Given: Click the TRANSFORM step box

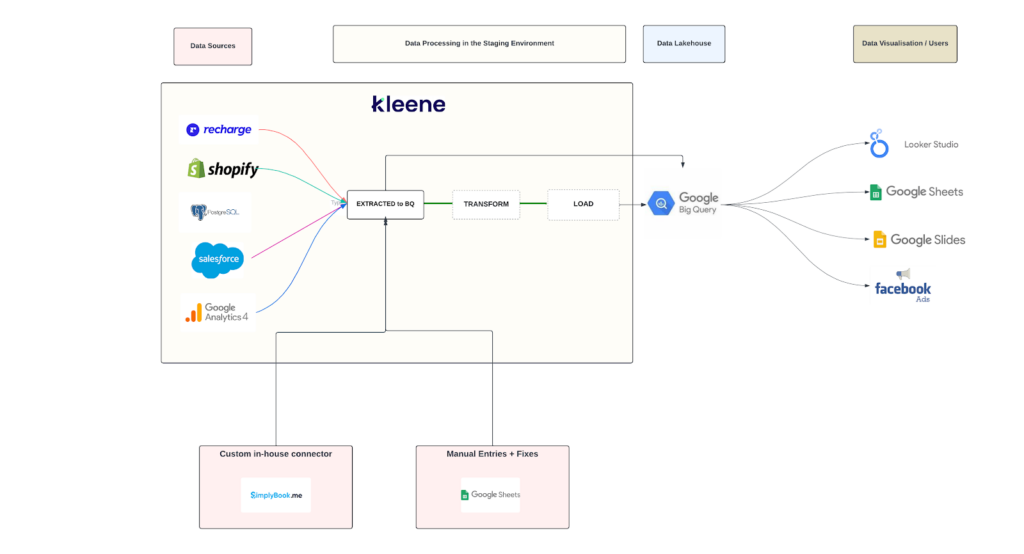Looking at the screenshot, I should click(486, 204).
